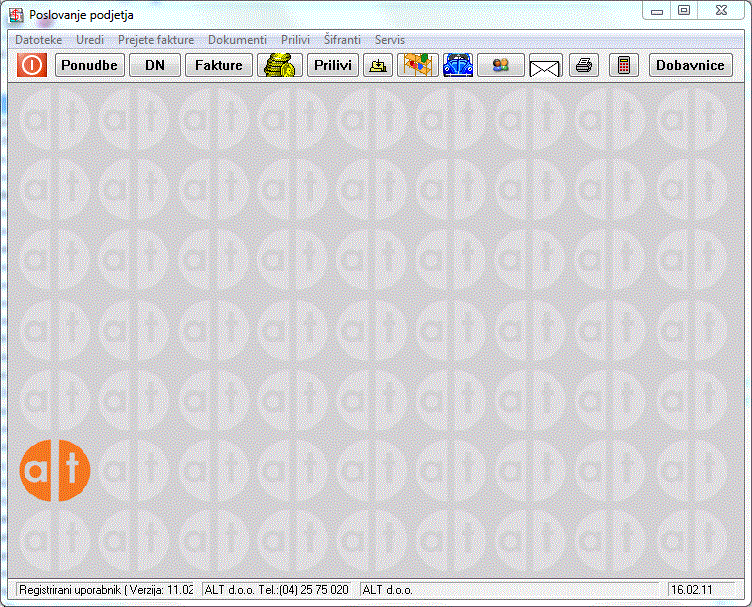
Task: Open the Datoteke menu
Action: pyautogui.click(x=39, y=40)
